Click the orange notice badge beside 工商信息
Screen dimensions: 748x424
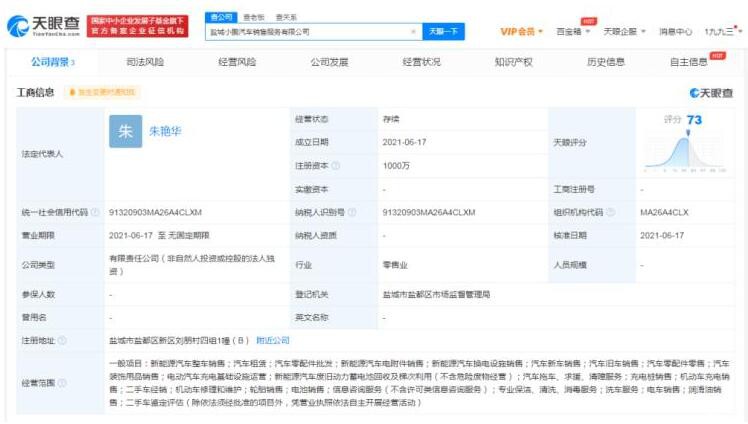click(x=102, y=92)
